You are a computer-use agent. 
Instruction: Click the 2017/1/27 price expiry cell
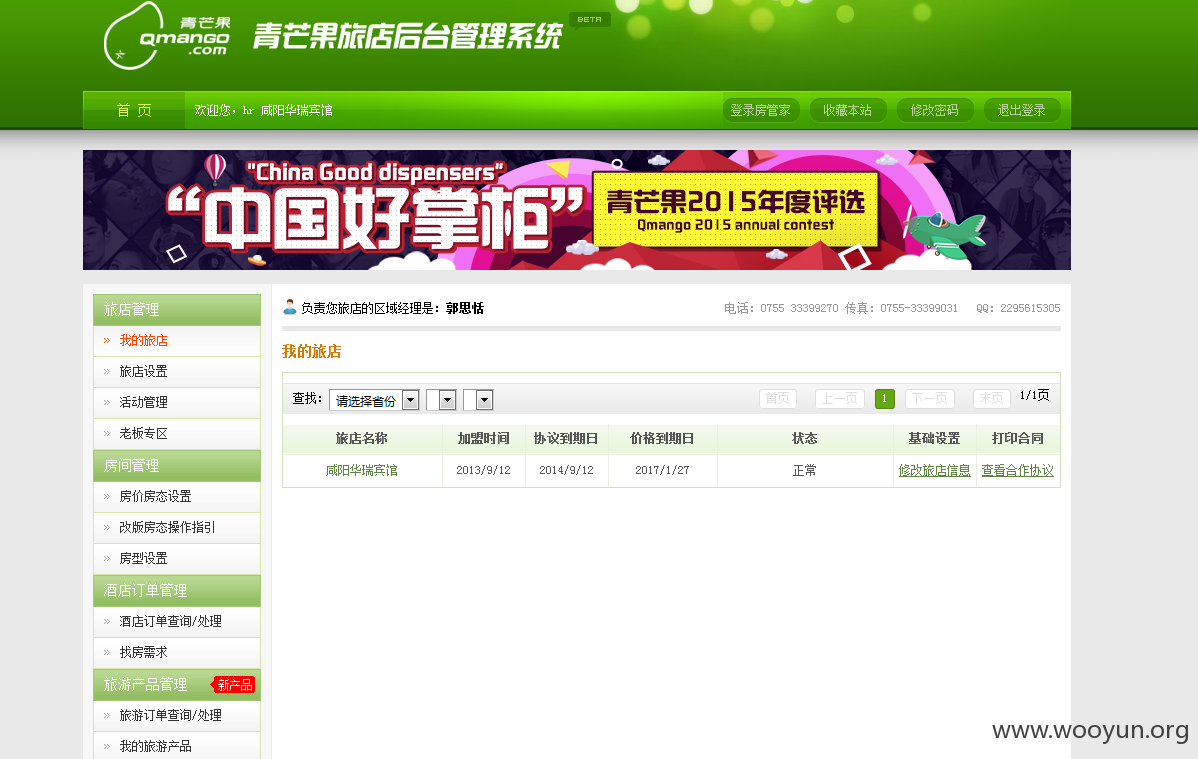coord(662,470)
